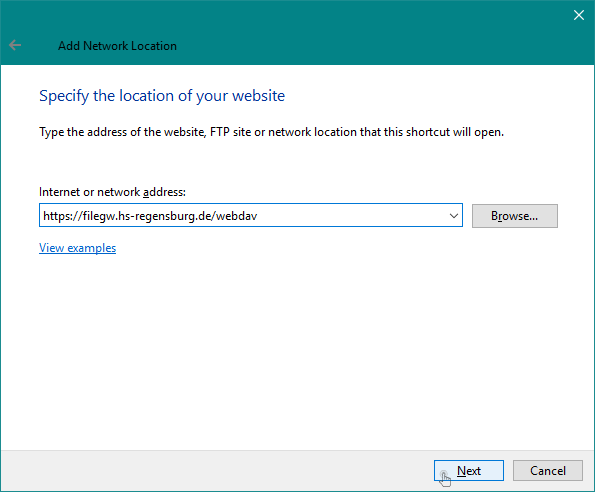The height and width of the screenshot is (492, 595).
Task: Open the View examples link
Action: [x=77, y=248]
